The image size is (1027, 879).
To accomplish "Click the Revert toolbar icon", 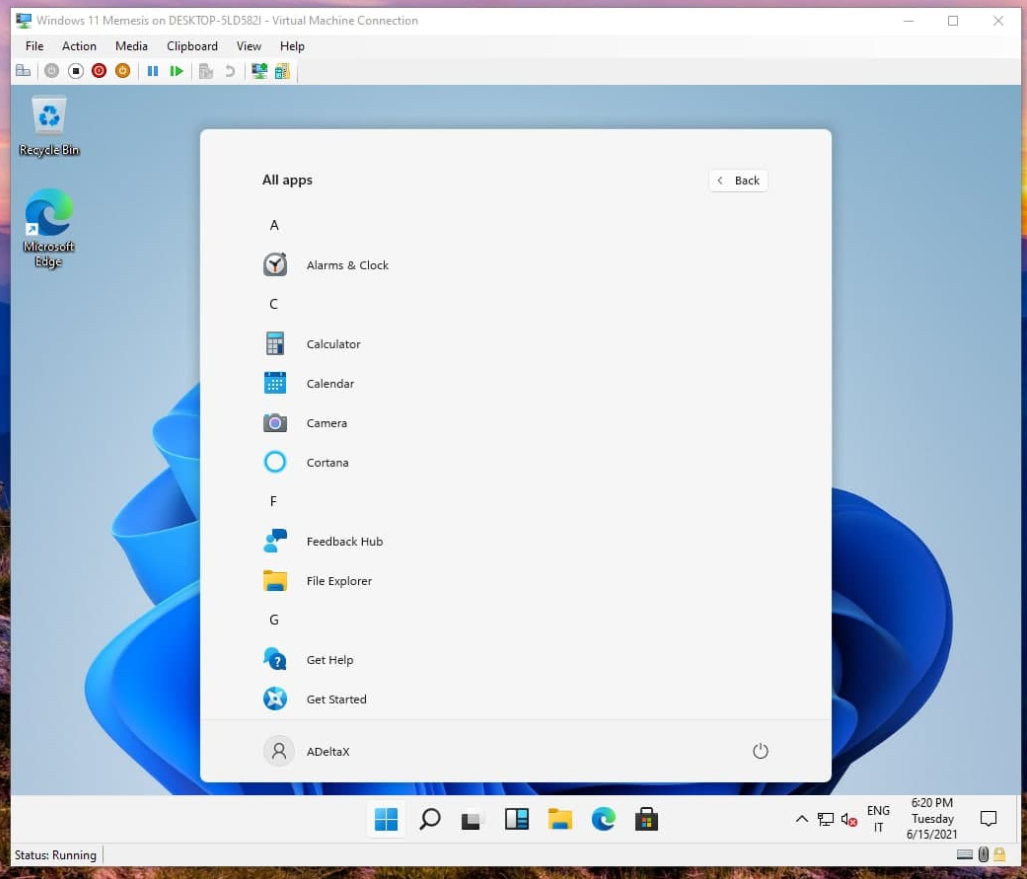I will point(230,71).
